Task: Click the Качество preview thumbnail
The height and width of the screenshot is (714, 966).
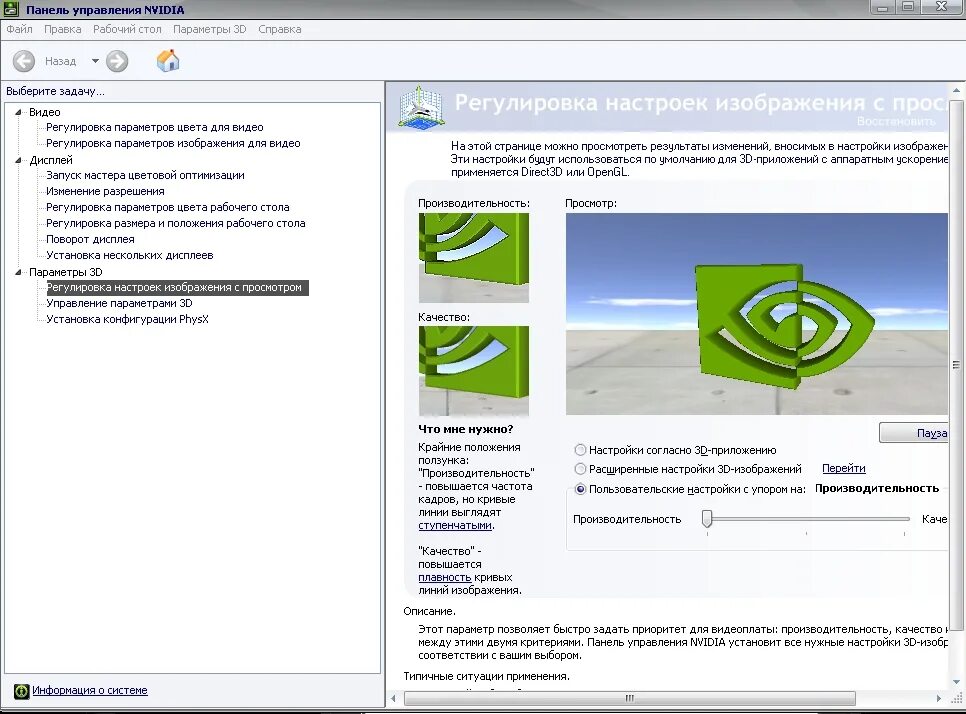Action: click(474, 370)
